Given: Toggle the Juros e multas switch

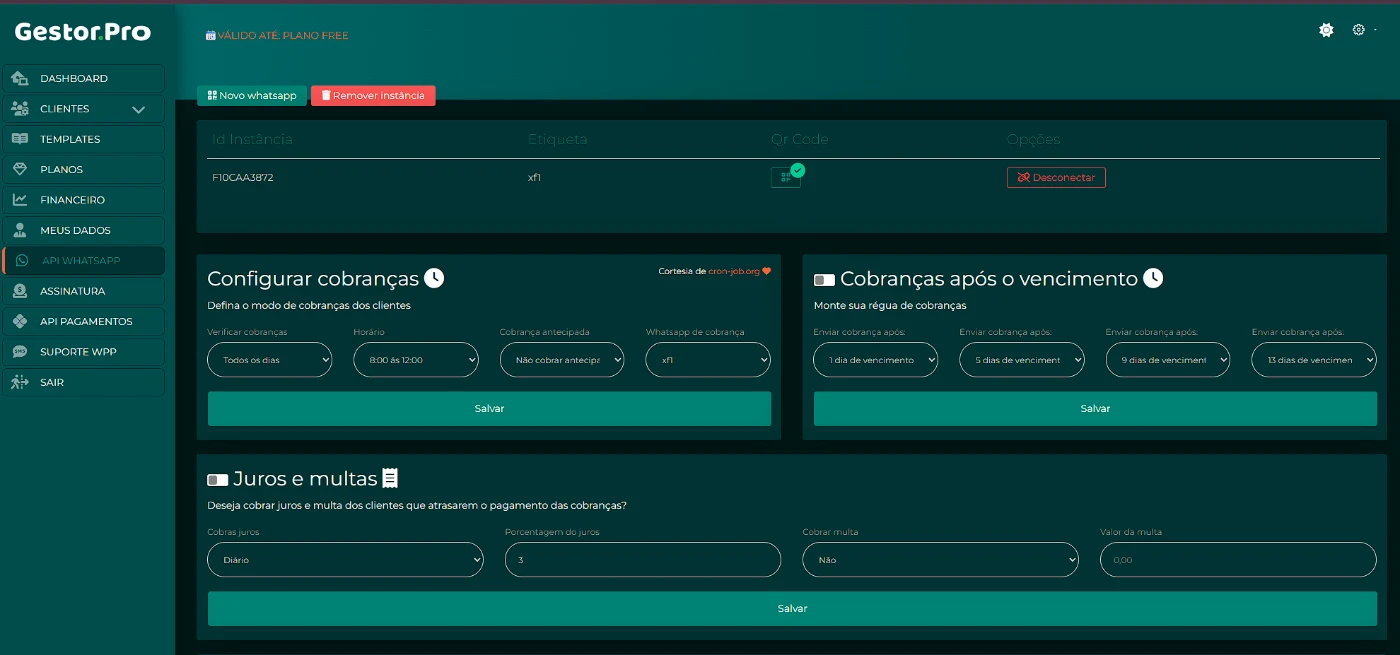Looking at the screenshot, I should tap(217, 480).
